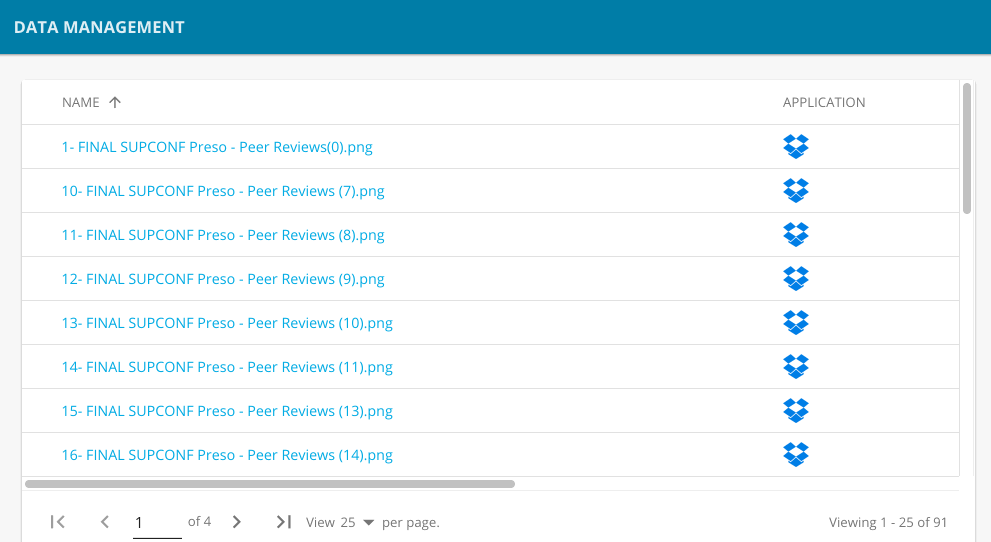Open 12- FINAL SUPCONF Preso - Peer Reviews (9).png
The height and width of the screenshot is (542, 991).
(x=222, y=279)
